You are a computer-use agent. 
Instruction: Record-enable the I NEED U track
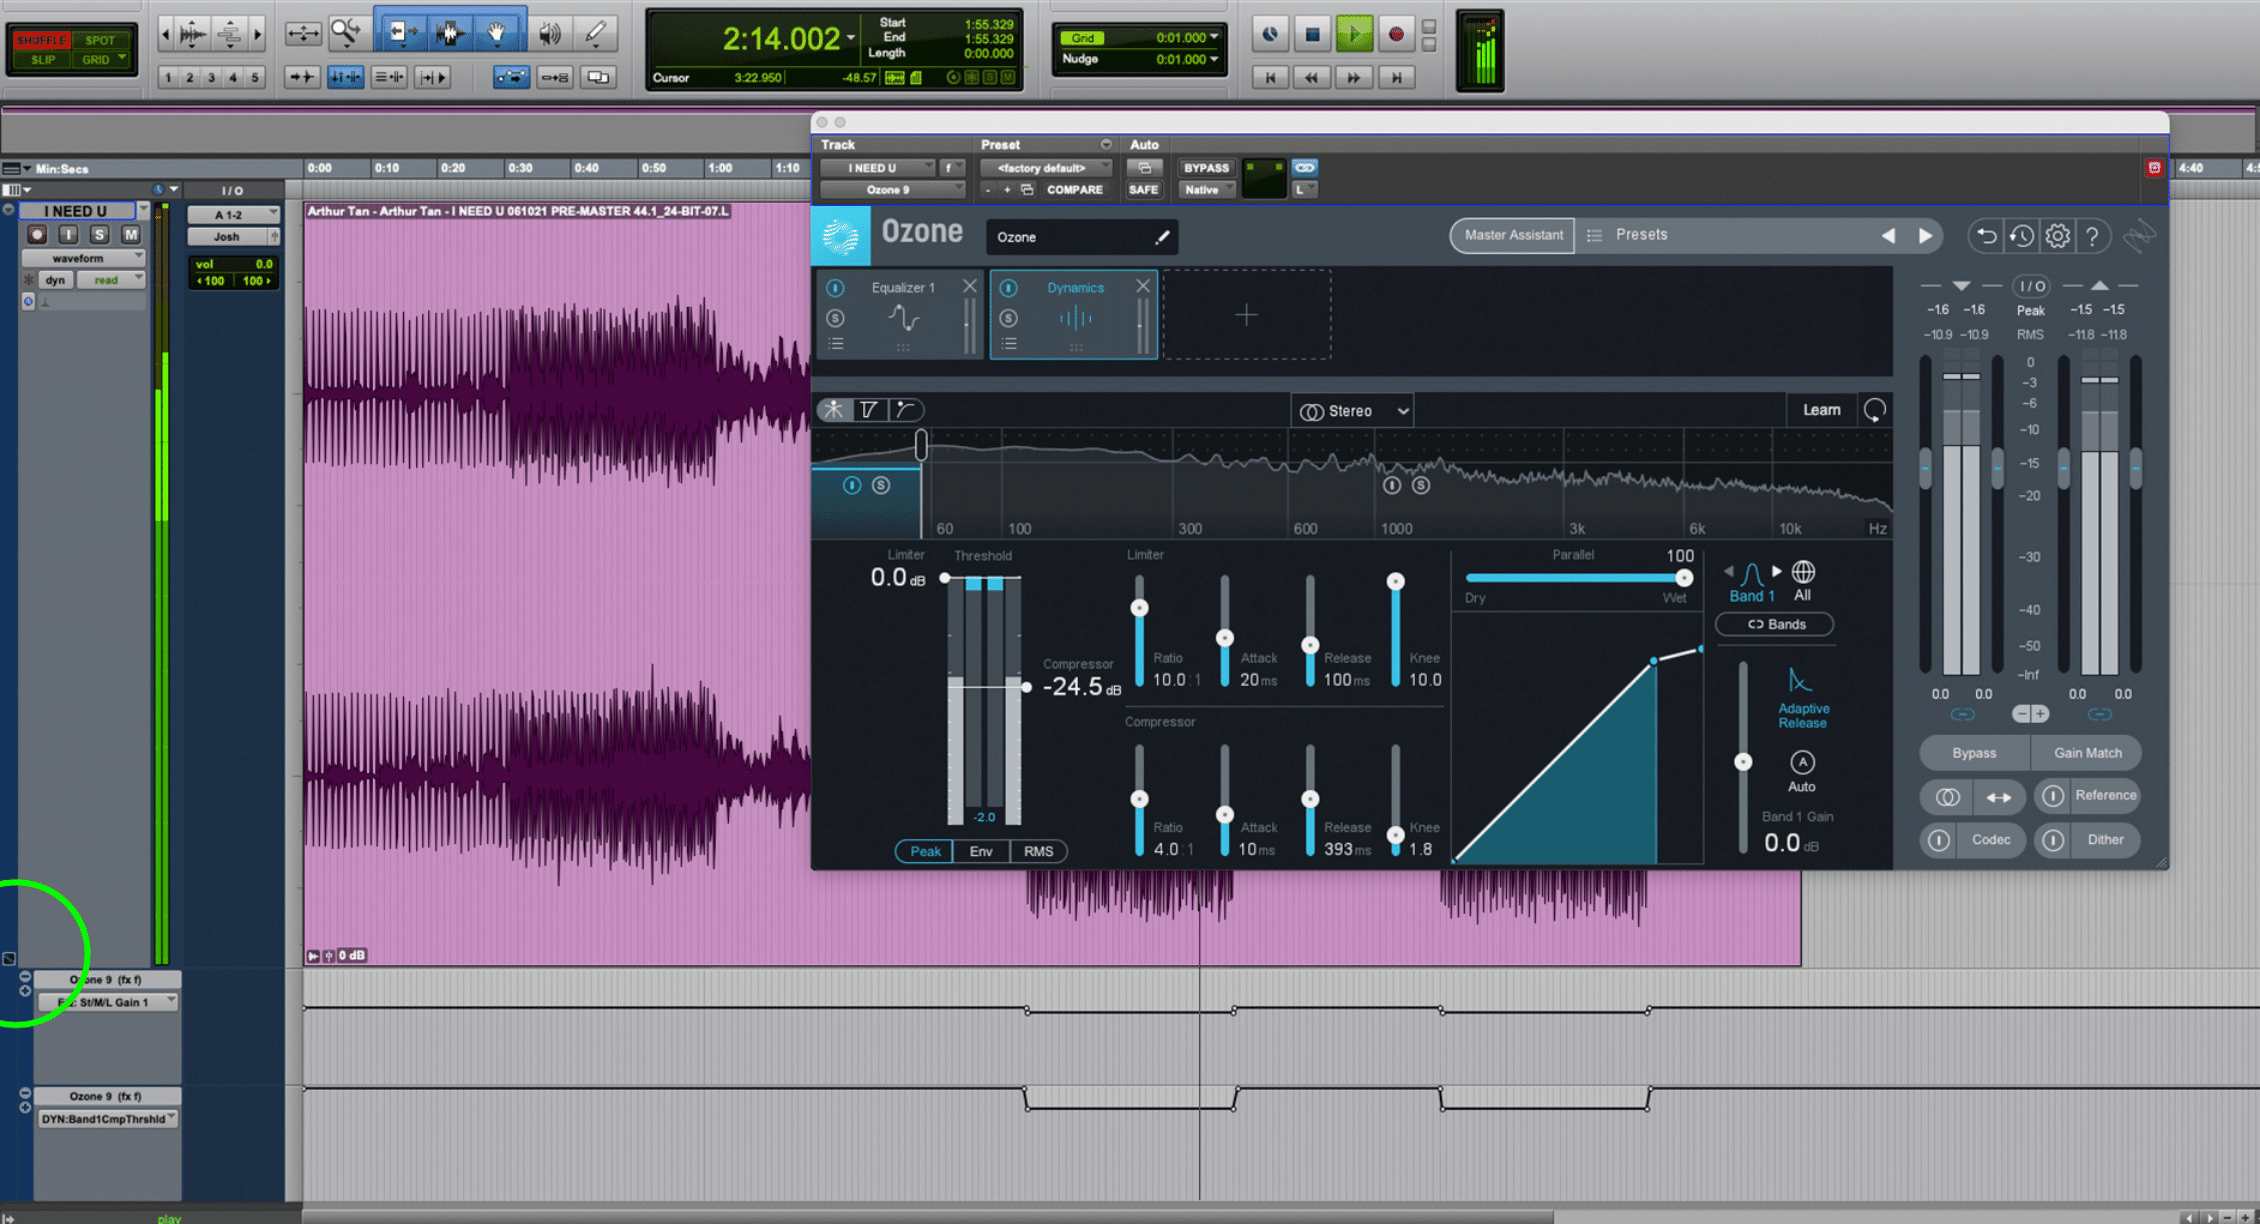pyautogui.click(x=37, y=234)
